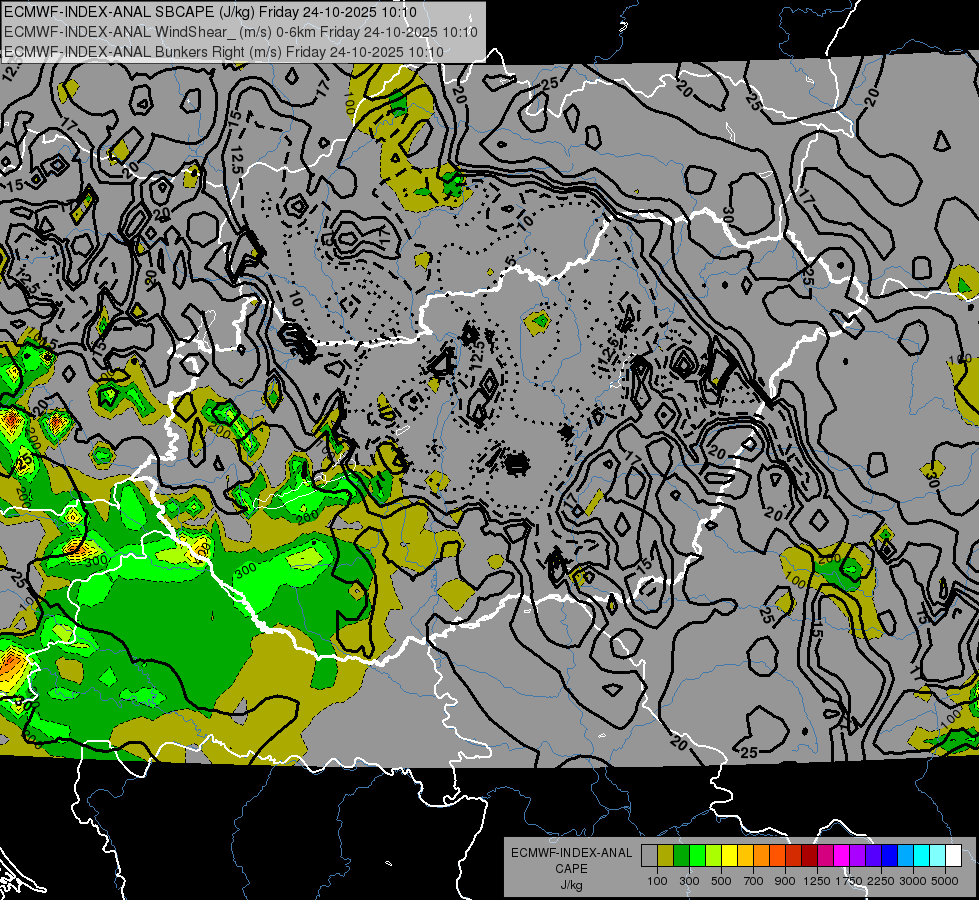
Task: Select the WindShear 0-6km layer title line
Action: click(x=240, y=32)
